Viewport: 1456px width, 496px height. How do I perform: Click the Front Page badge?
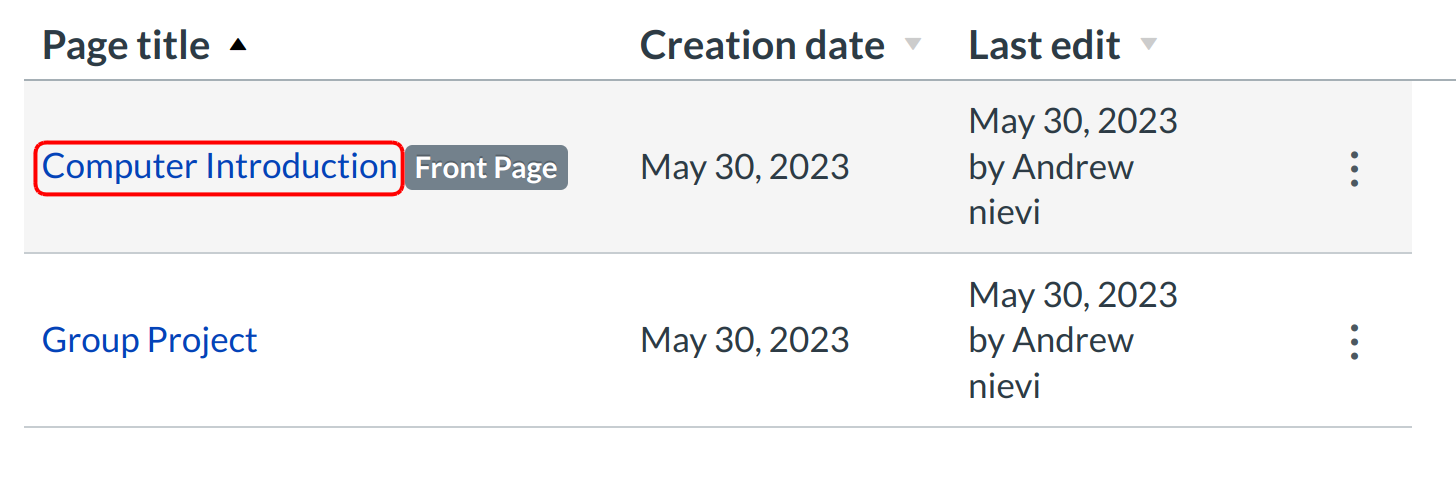[486, 168]
